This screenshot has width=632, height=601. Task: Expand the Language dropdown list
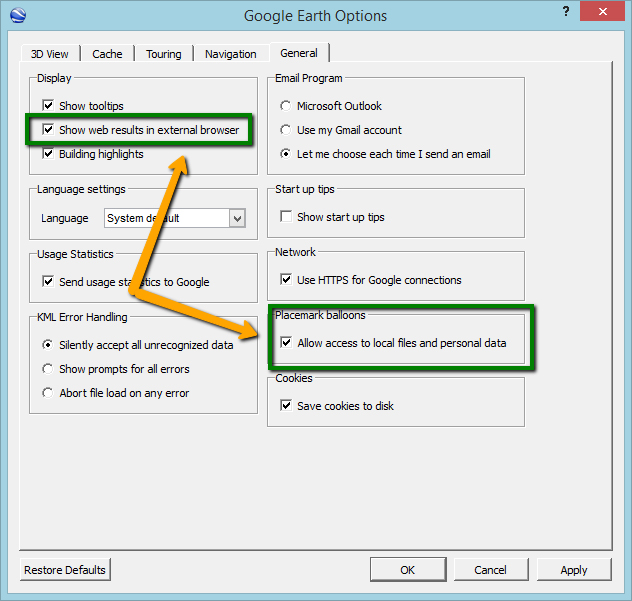(237, 218)
